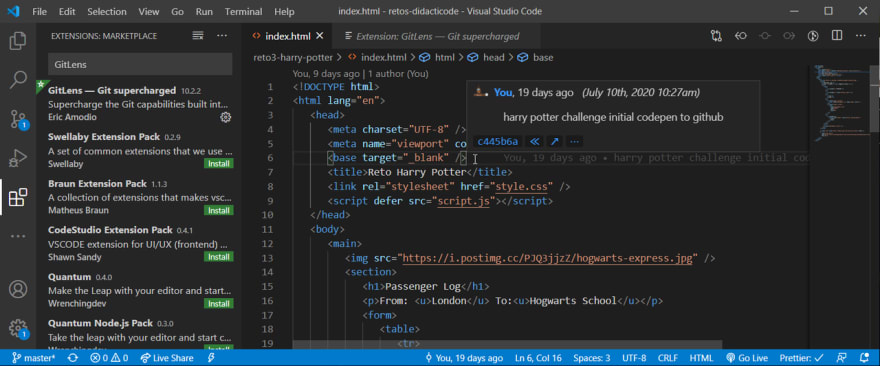Change CRLF end of line sequence
The height and width of the screenshot is (366, 880).
click(x=668, y=358)
